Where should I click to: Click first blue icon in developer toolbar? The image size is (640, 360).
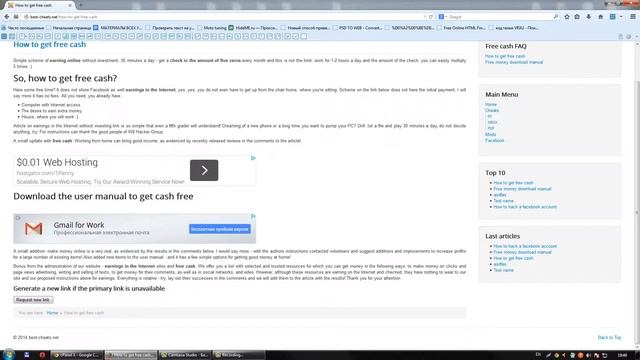(x=4, y=36)
